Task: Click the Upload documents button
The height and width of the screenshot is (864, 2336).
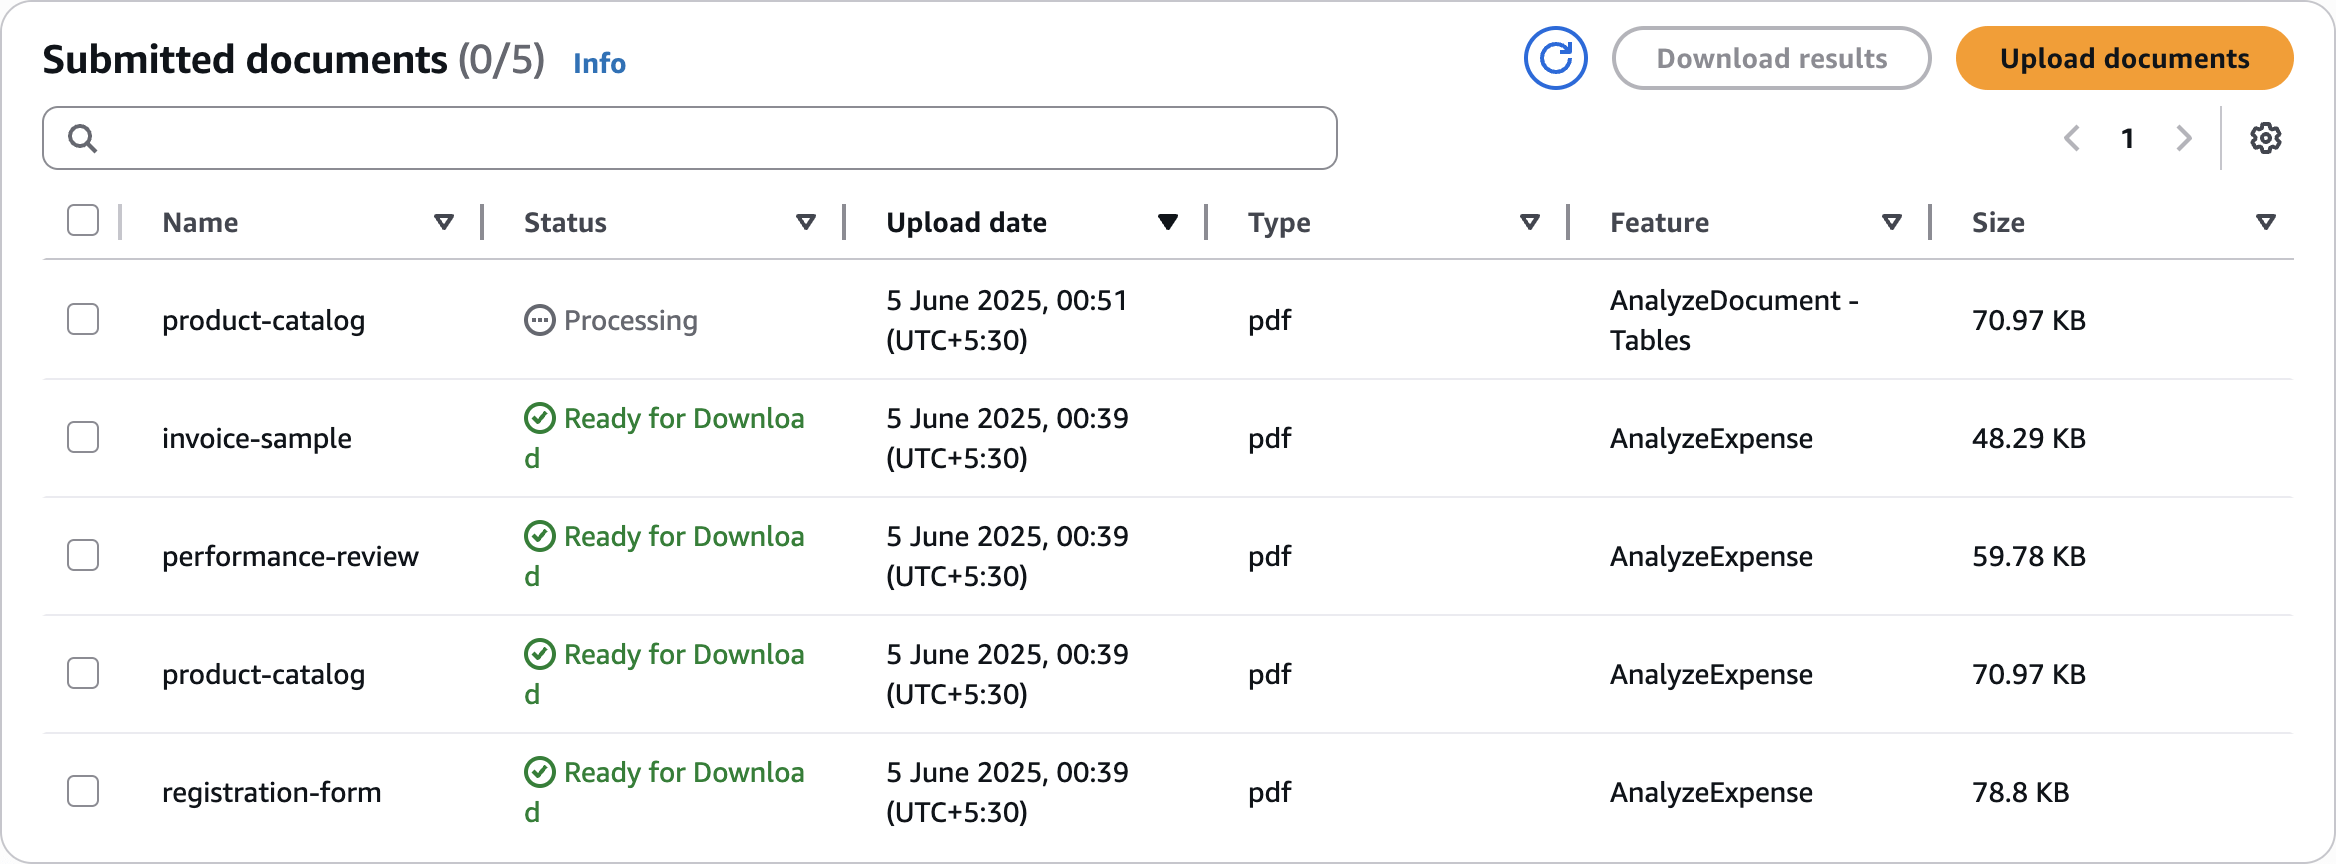Action: tap(2124, 58)
